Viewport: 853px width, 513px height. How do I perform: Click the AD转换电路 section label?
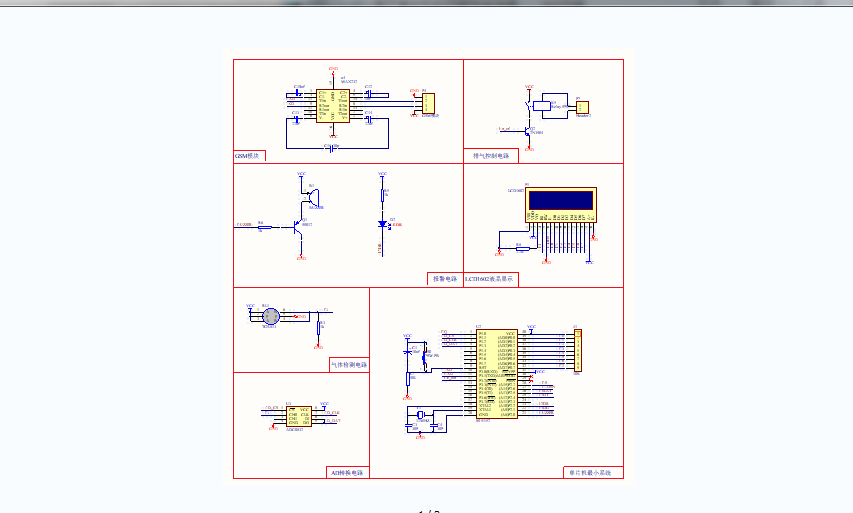click(347, 473)
